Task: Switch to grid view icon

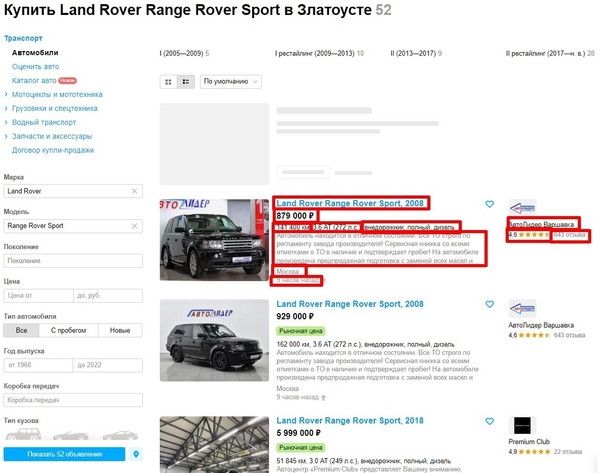Action: tap(168, 82)
